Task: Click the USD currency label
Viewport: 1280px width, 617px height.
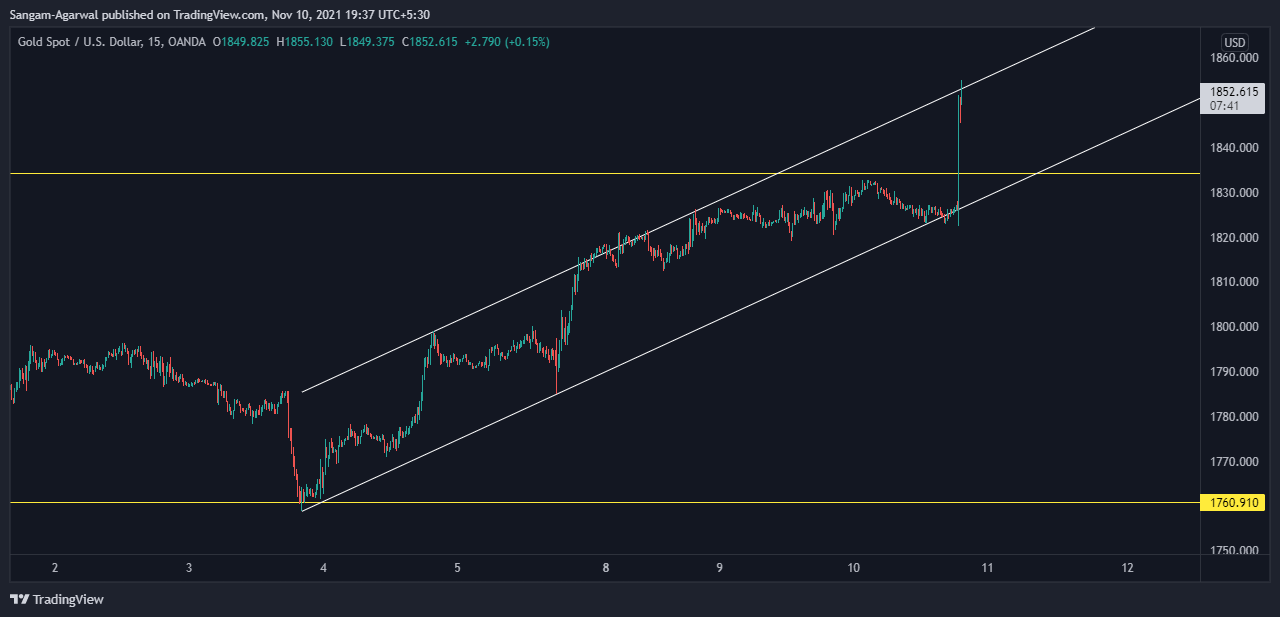Action: 1235,42
